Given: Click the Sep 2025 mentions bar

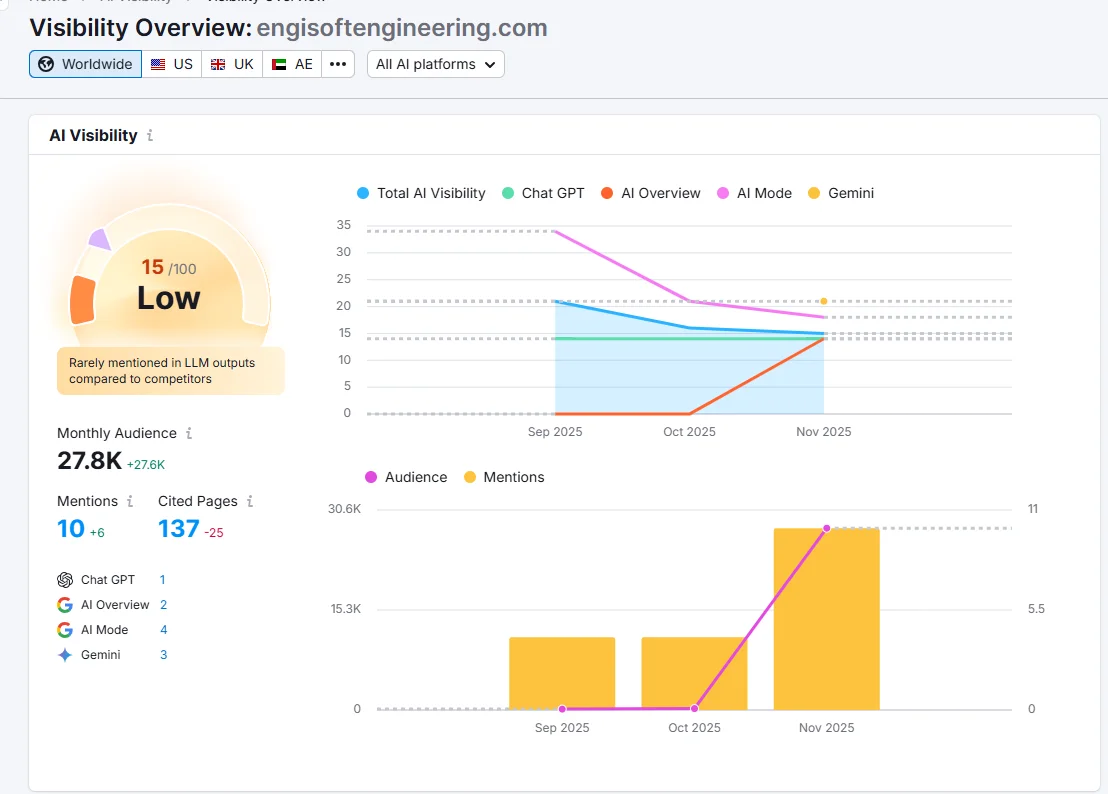Looking at the screenshot, I should tap(562, 673).
